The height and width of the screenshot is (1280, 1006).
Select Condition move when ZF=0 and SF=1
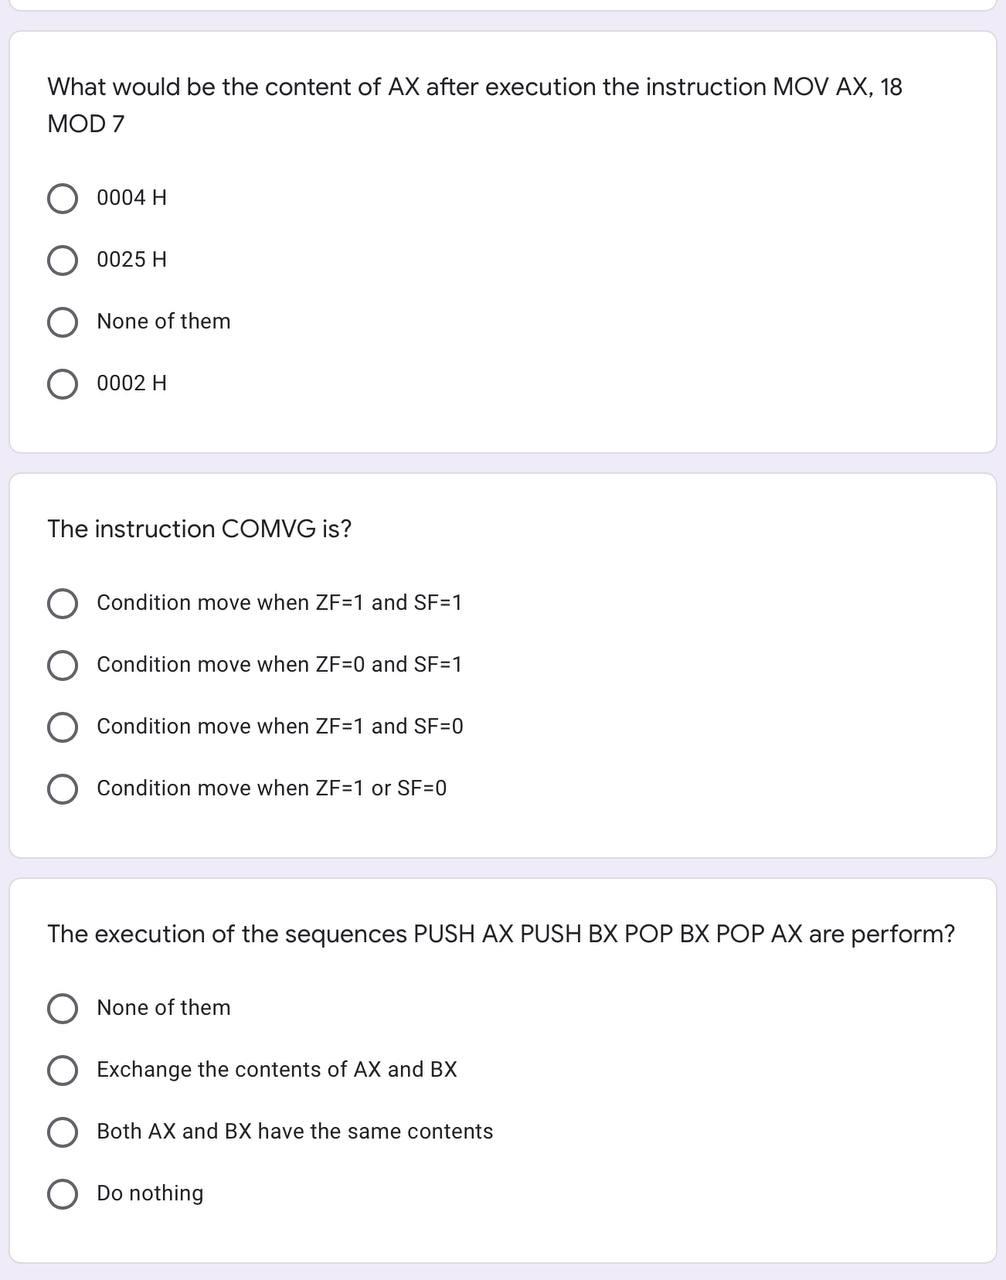[x=63, y=665]
